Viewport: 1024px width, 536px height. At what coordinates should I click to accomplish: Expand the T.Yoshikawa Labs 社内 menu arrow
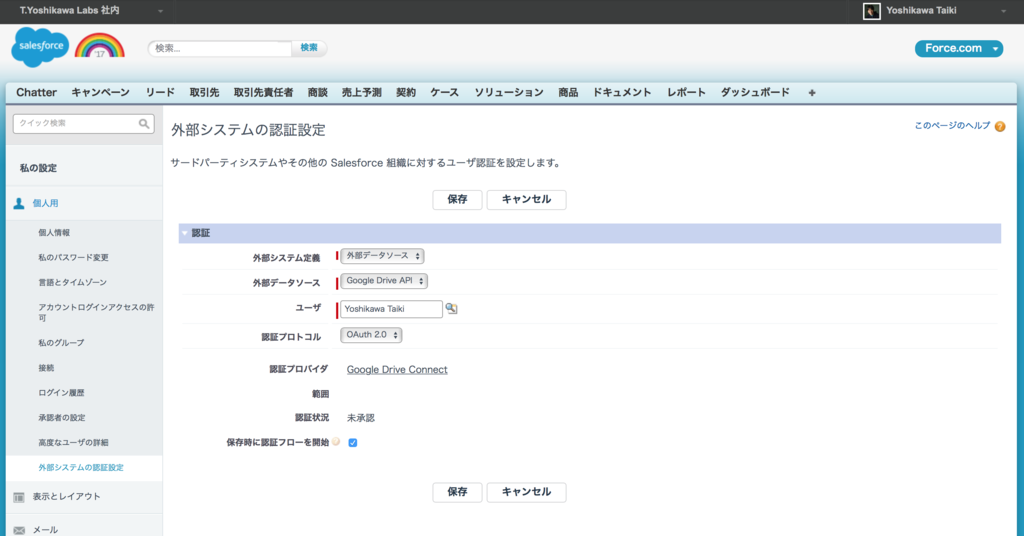point(161,11)
